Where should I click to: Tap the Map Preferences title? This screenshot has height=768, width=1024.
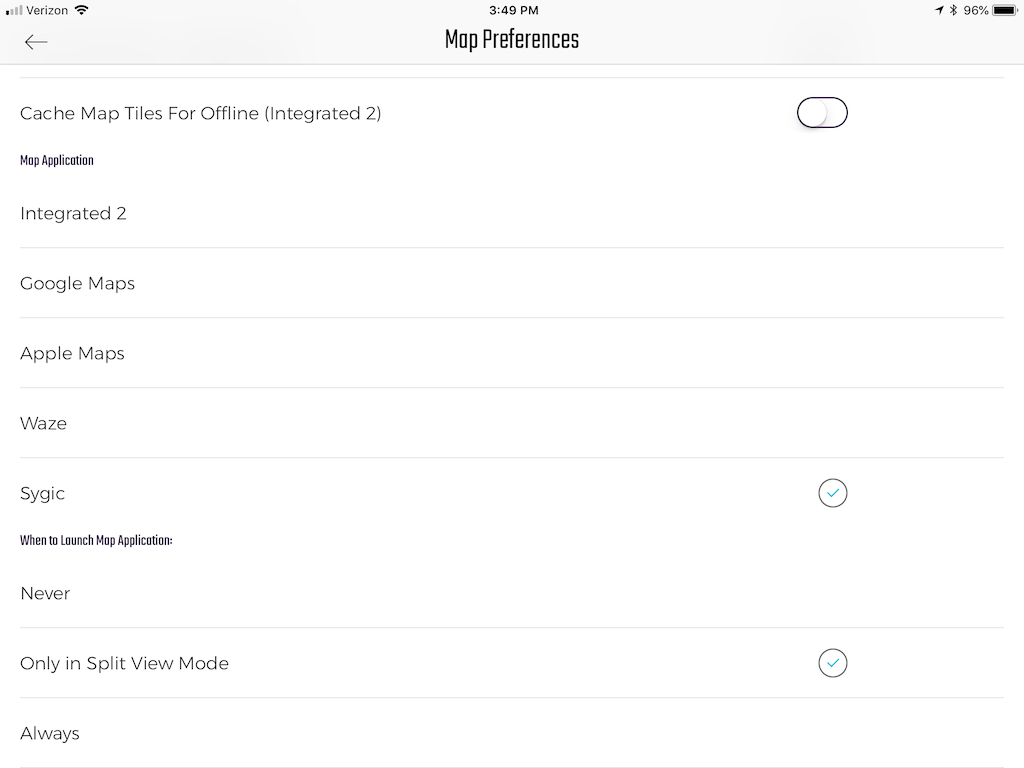(511, 40)
